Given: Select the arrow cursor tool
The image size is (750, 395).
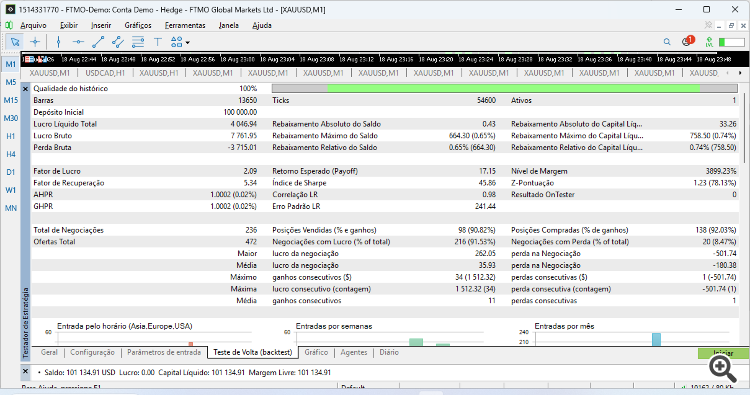Looking at the screenshot, I should tap(15, 42).
